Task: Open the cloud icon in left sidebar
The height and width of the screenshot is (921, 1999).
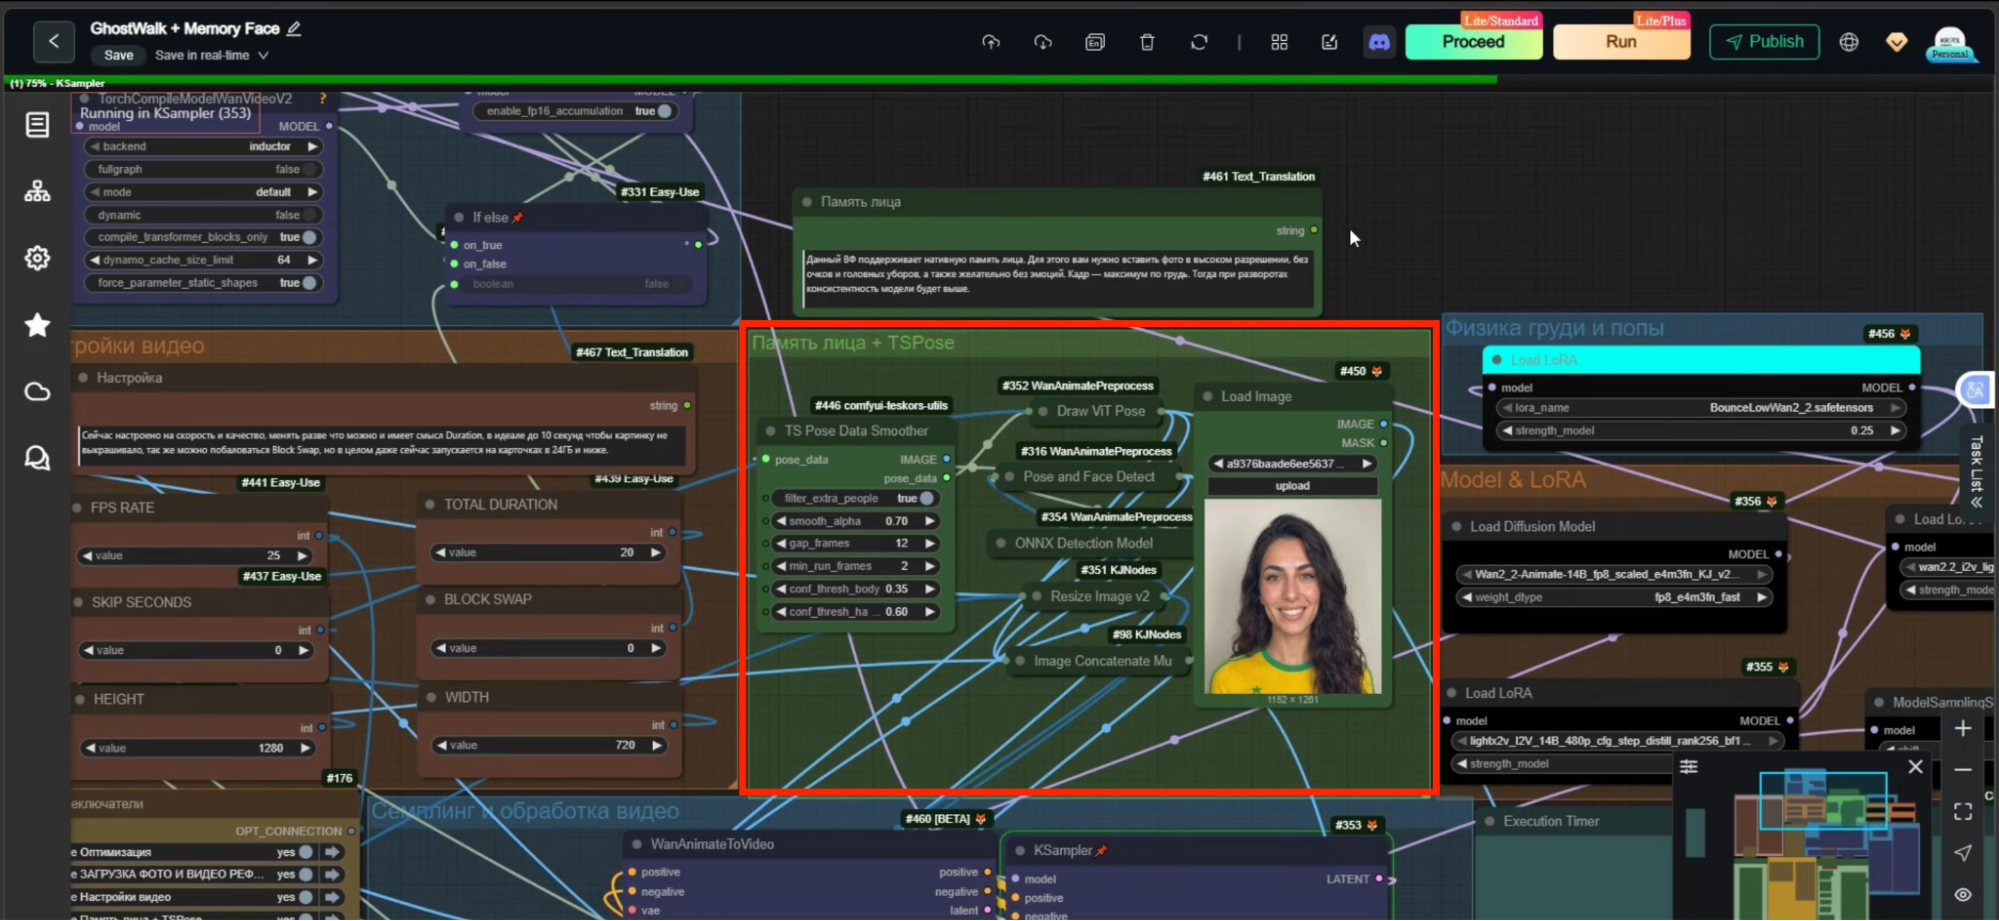Action: [x=37, y=391]
